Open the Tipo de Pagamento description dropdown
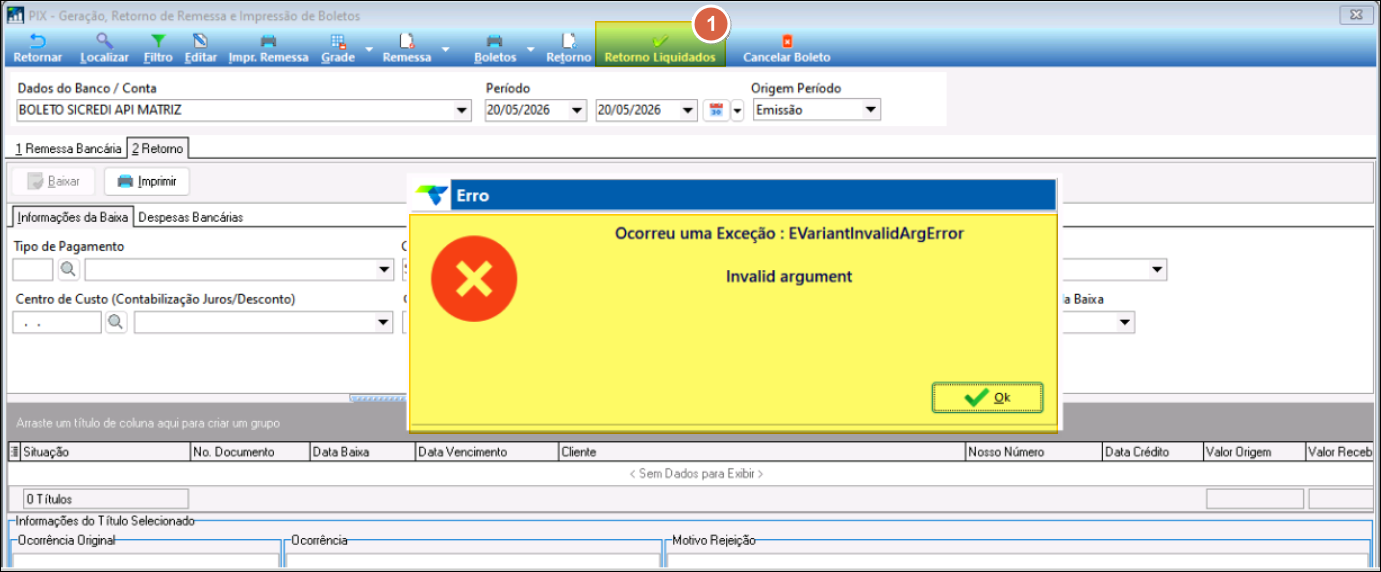 [x=385, y=269]
